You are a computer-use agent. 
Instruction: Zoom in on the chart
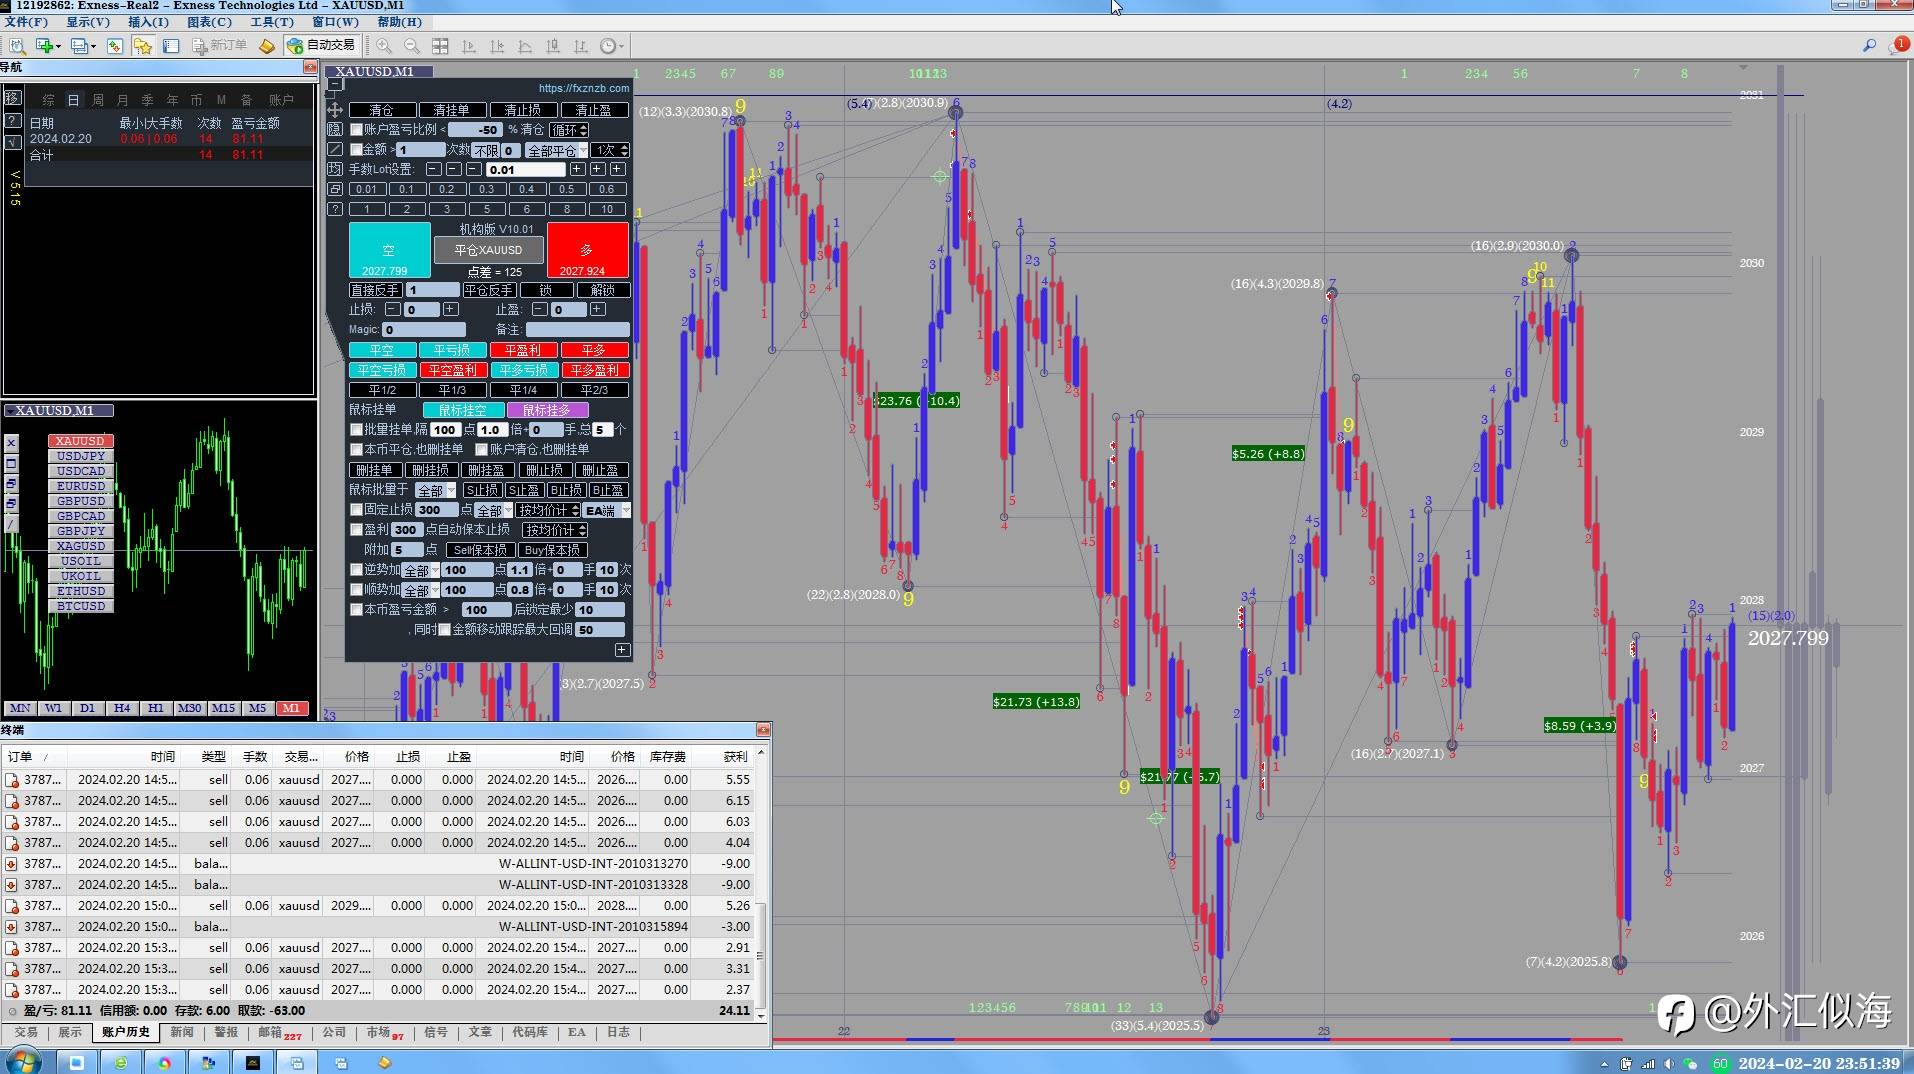384,45
